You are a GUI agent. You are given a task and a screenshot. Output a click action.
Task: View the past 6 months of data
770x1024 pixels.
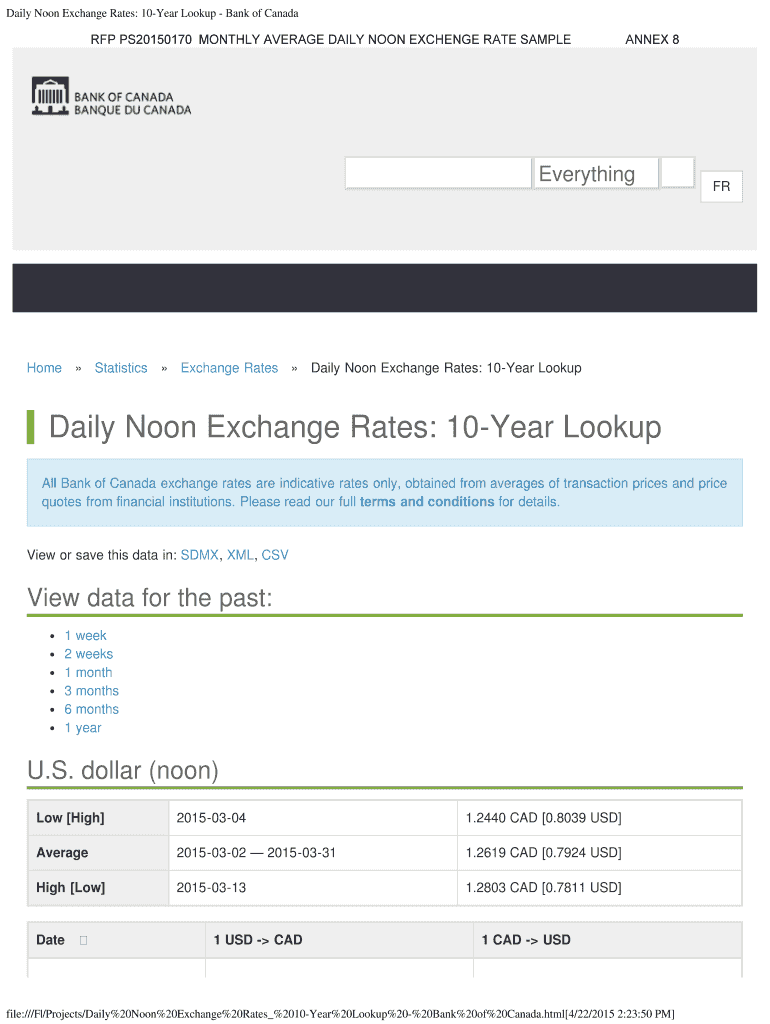click(x=91, y=709)
